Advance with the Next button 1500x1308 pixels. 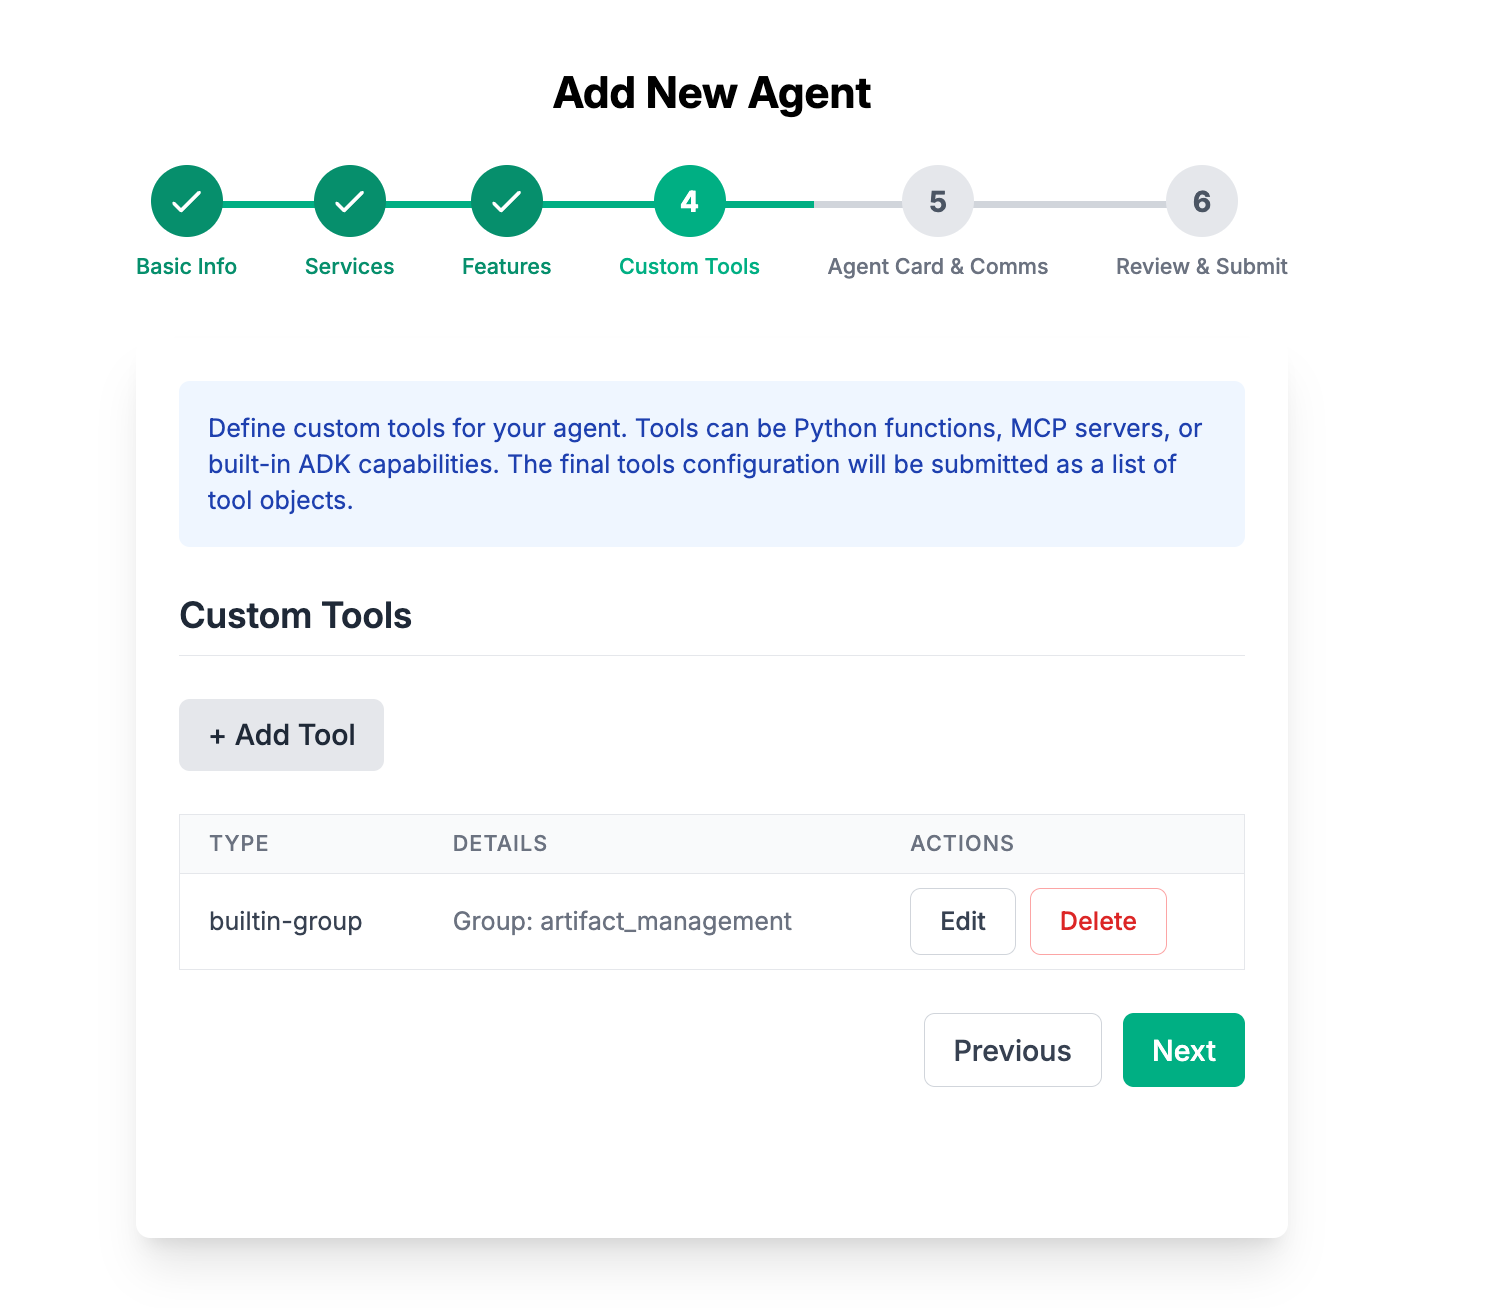[x=1183, y=1050]
